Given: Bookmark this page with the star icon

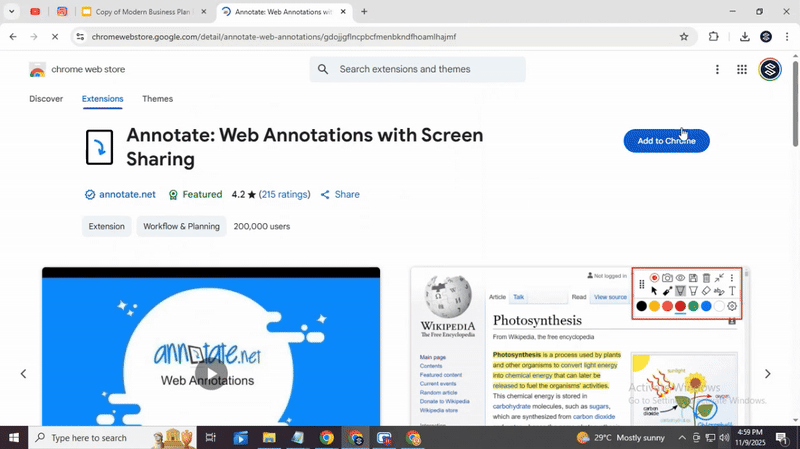Looking at the screenshot, I should point(684,37).
